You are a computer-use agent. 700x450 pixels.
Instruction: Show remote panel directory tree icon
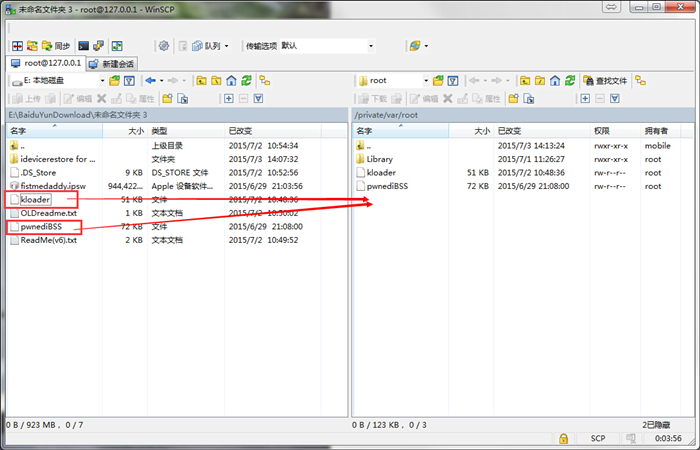pyautogui.click(x=641, y=81)
